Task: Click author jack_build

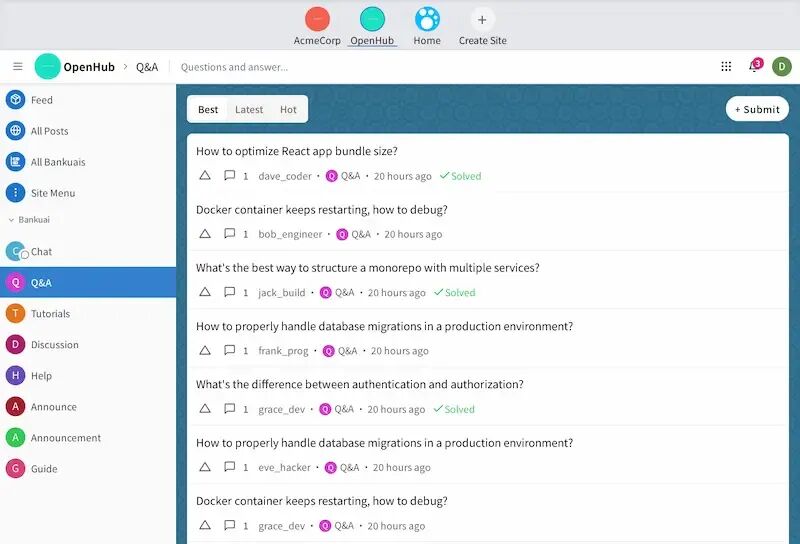Action: tap(282, 292)
